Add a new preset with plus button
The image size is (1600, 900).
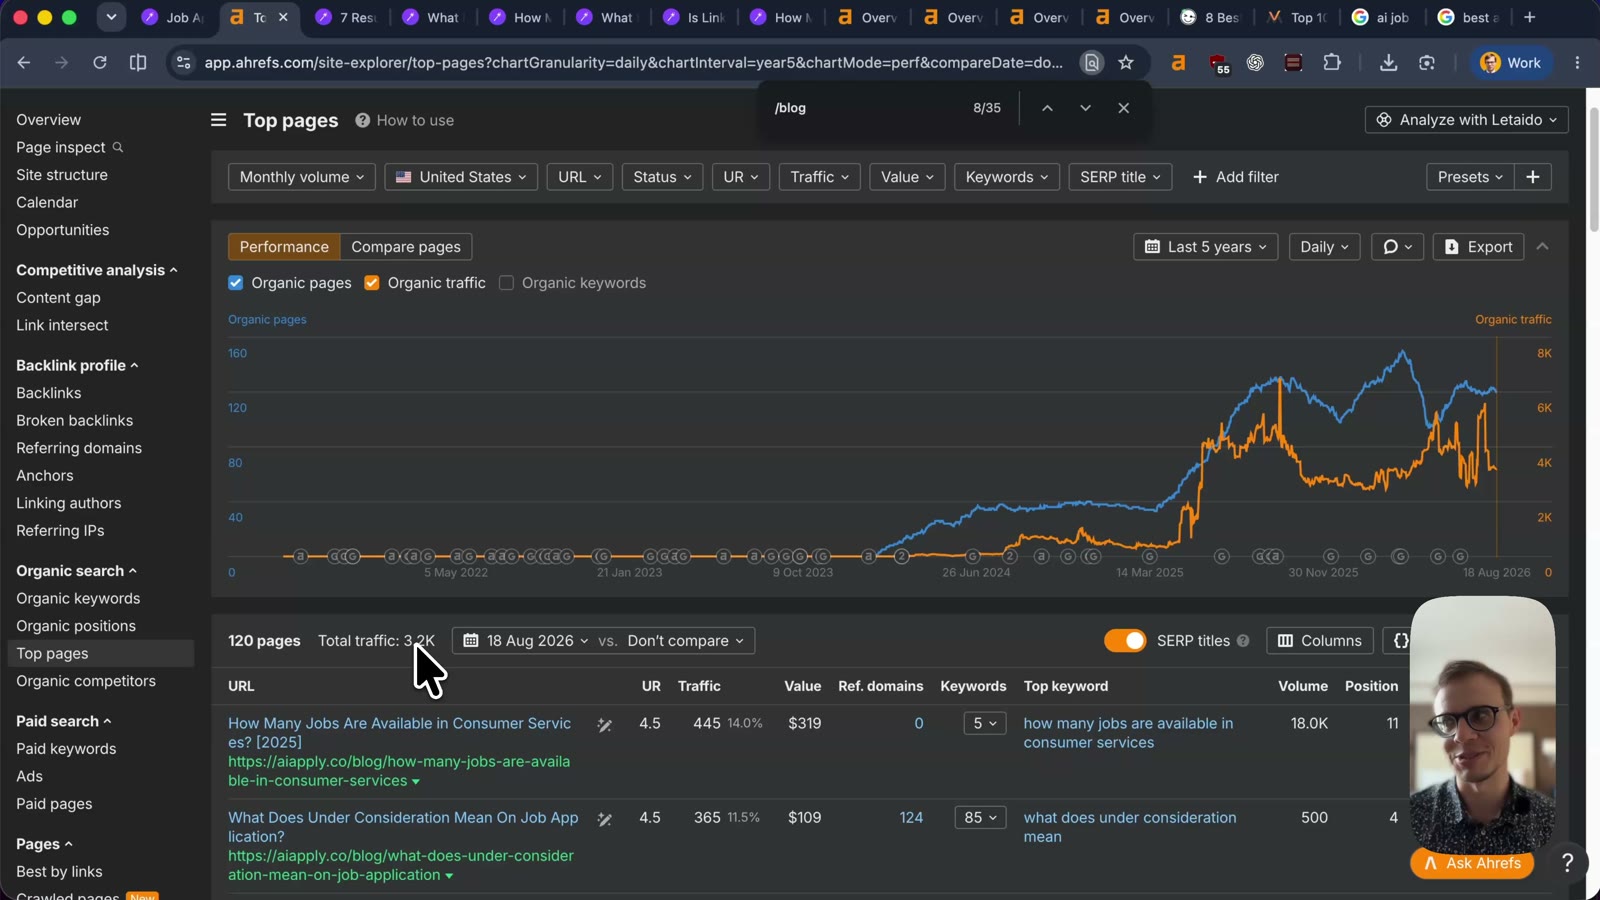click(1532, 177)
